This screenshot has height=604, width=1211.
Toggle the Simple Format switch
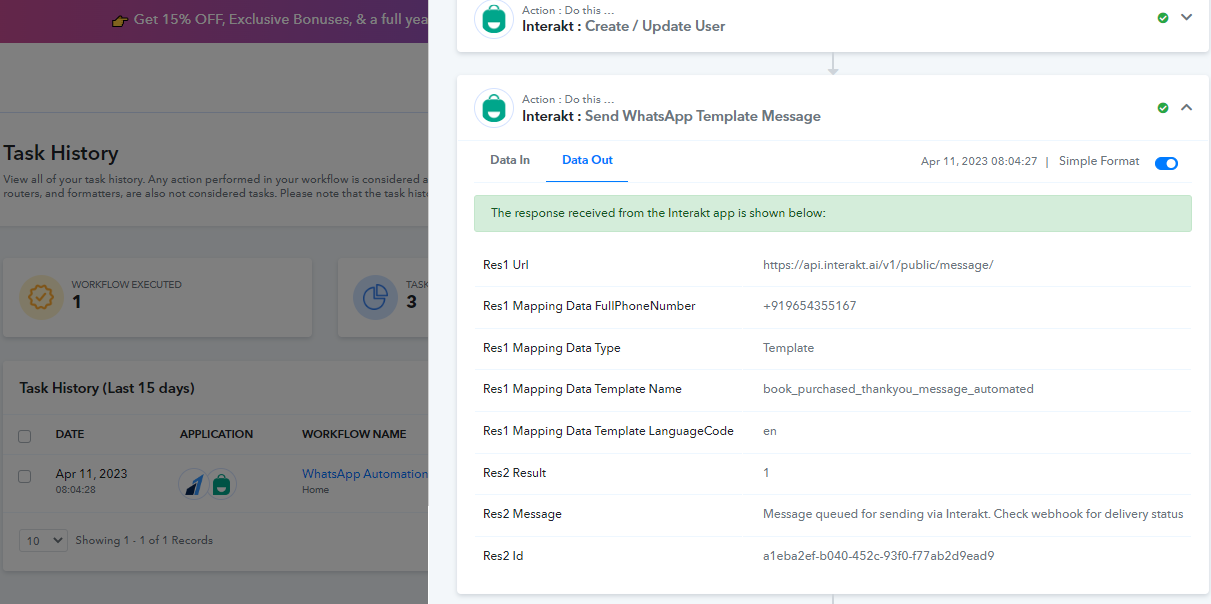pos(1166,163)
